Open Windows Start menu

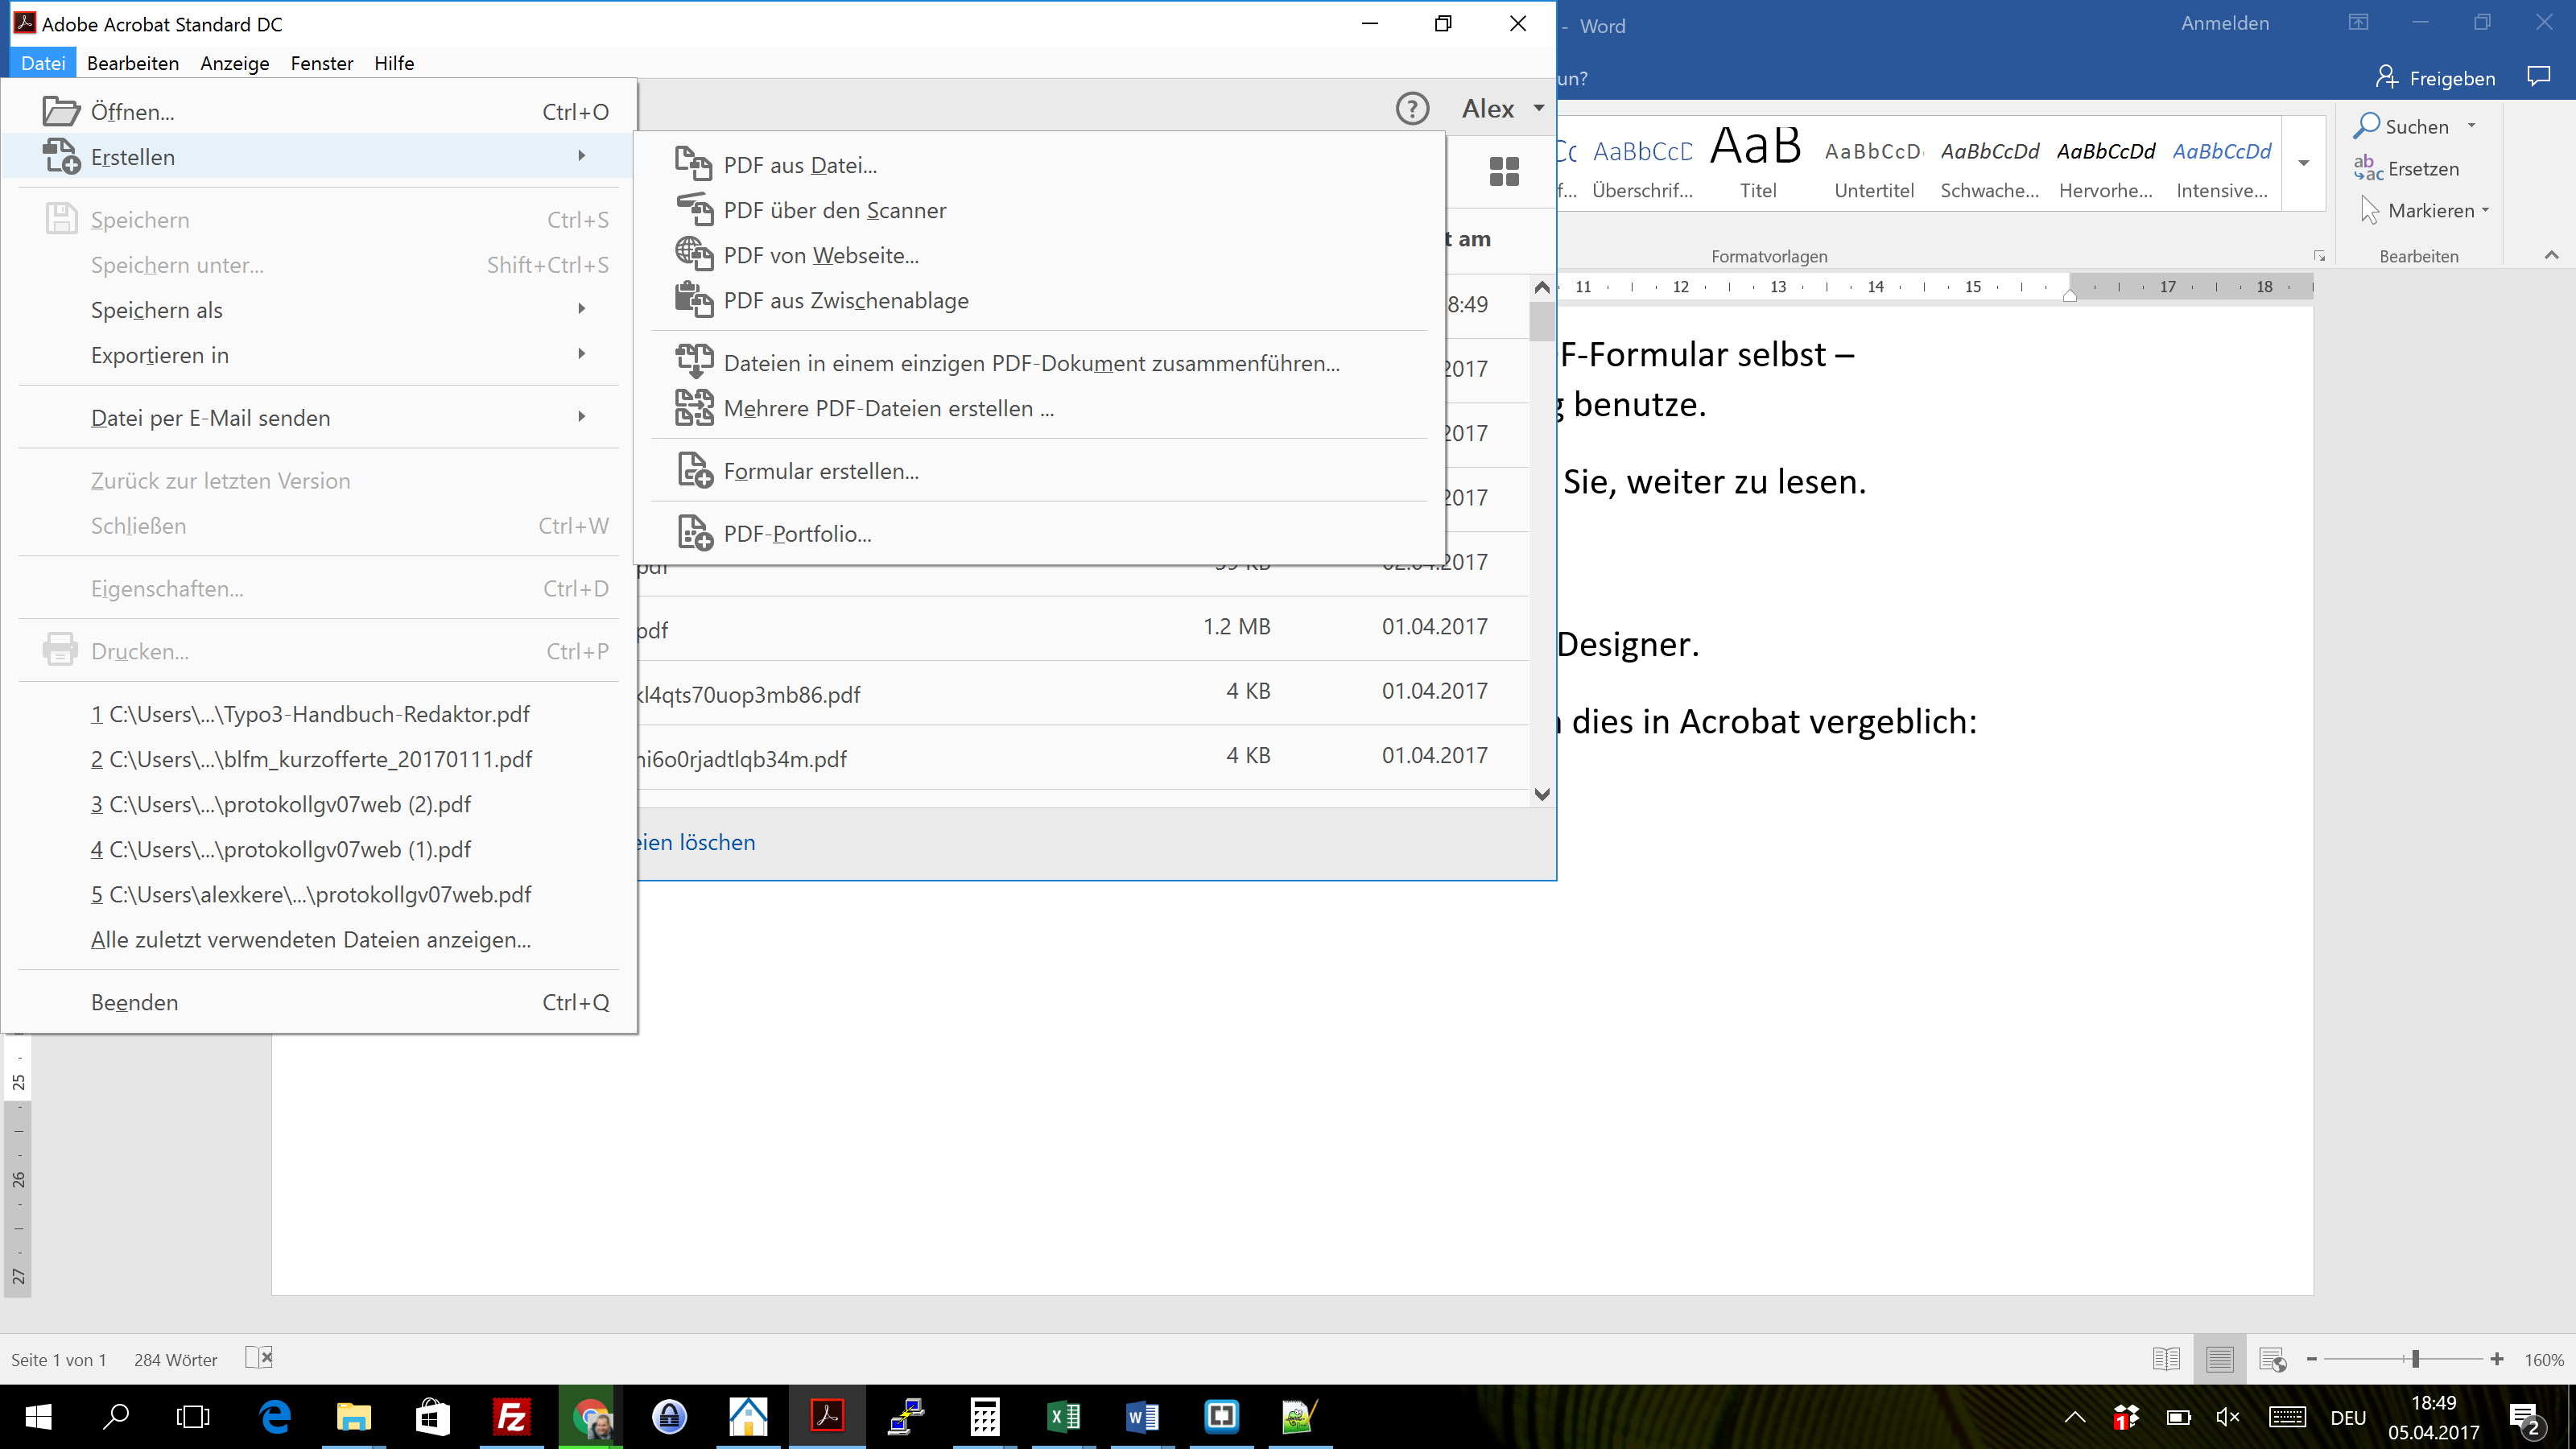click(x=38, y=1416)
